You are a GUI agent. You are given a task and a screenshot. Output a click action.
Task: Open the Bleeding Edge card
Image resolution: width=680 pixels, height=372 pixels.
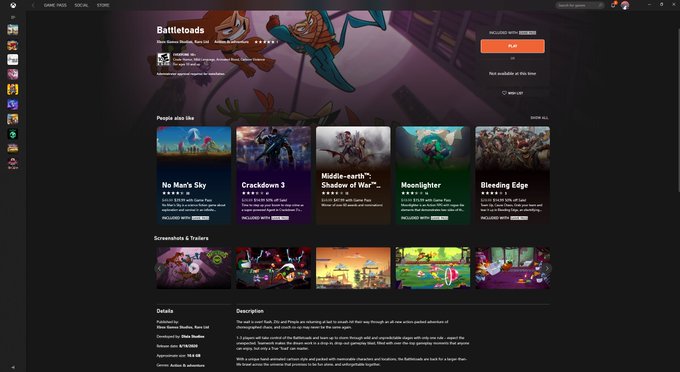tap(512, 175)
